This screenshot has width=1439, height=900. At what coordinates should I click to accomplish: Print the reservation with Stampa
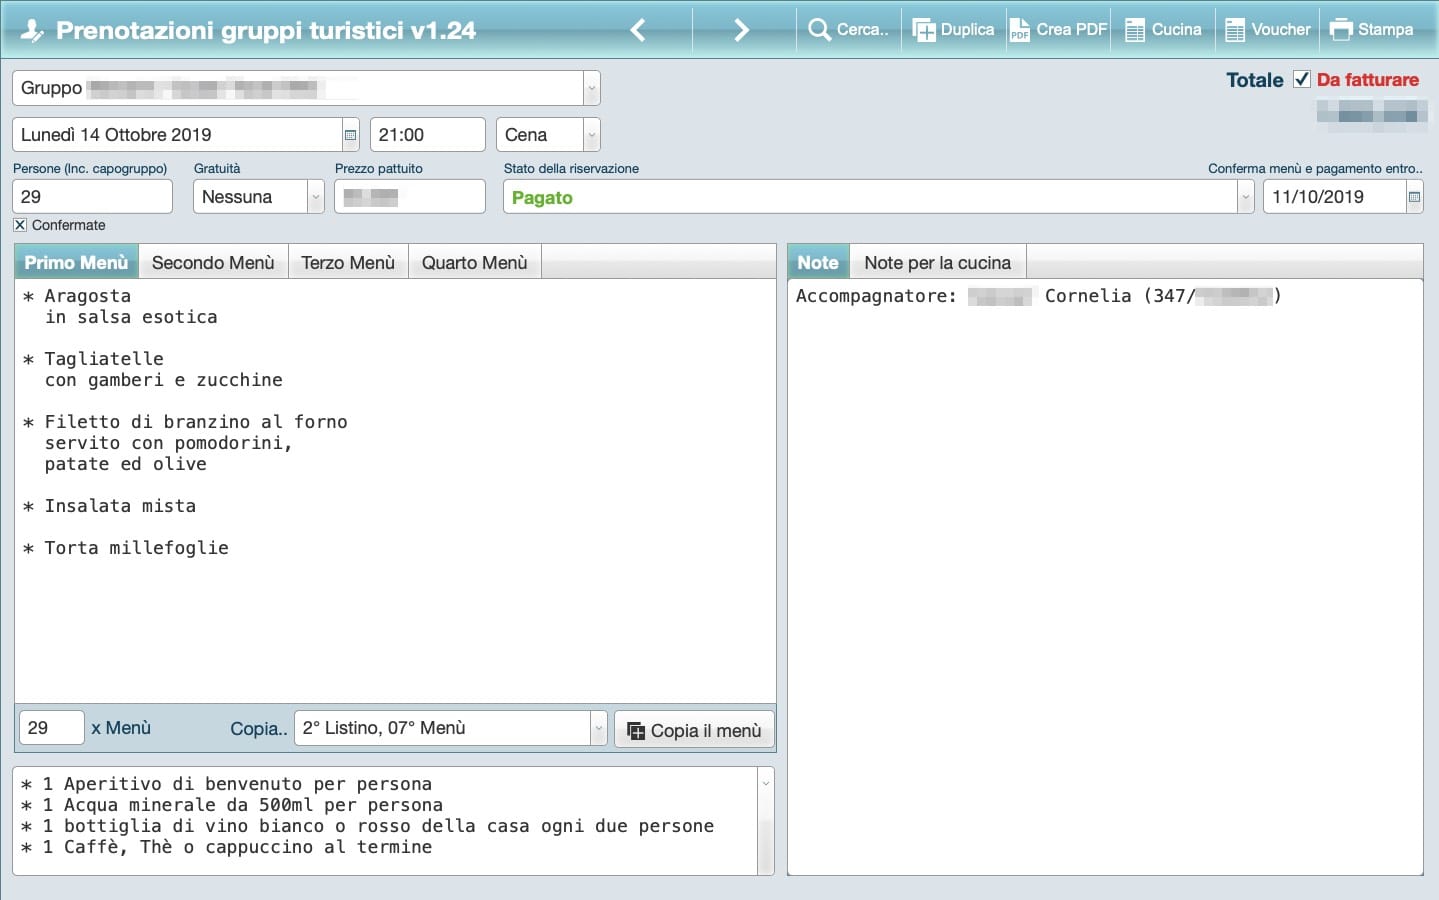point(1372,30)
